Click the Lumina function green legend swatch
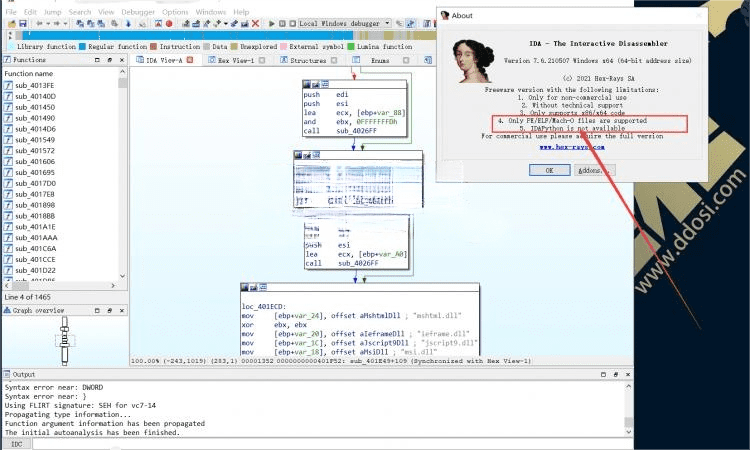This screenshot has width=750, height=450. tap(351, 46)
